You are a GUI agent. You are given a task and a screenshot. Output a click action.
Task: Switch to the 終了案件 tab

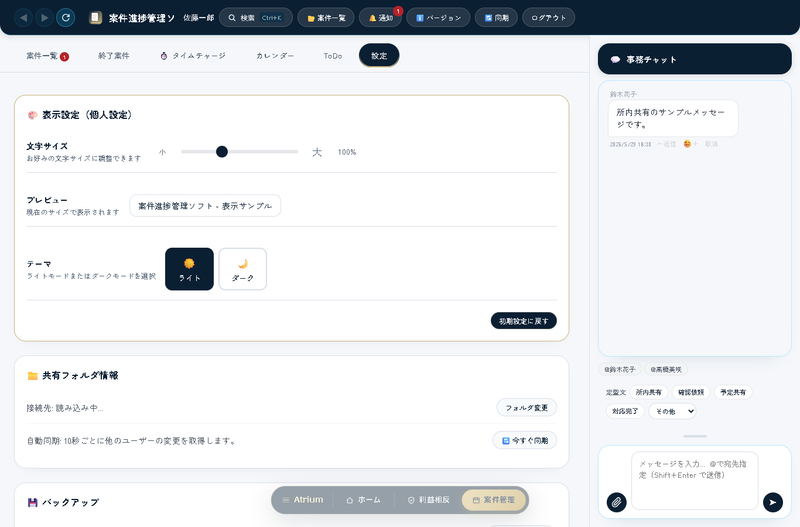pyautogui.click(x=114, y=56)
